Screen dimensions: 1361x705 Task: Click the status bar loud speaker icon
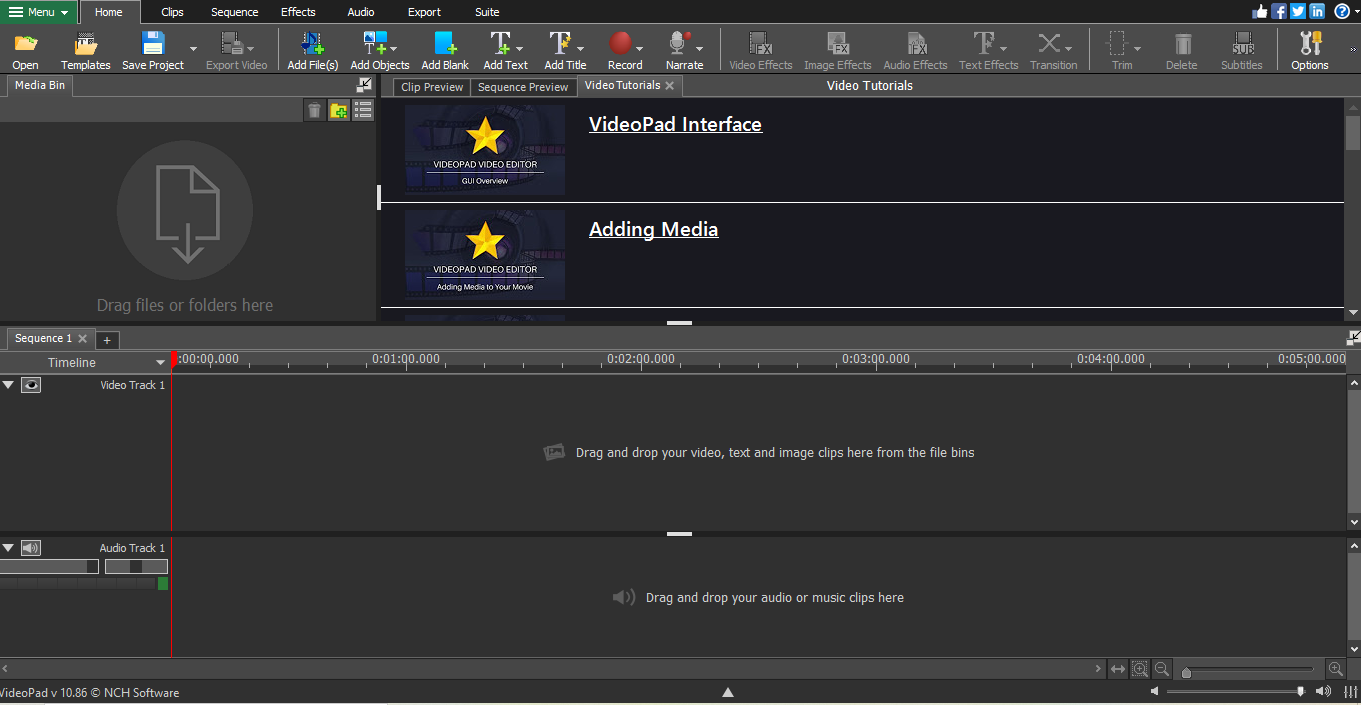point(1323,691)
